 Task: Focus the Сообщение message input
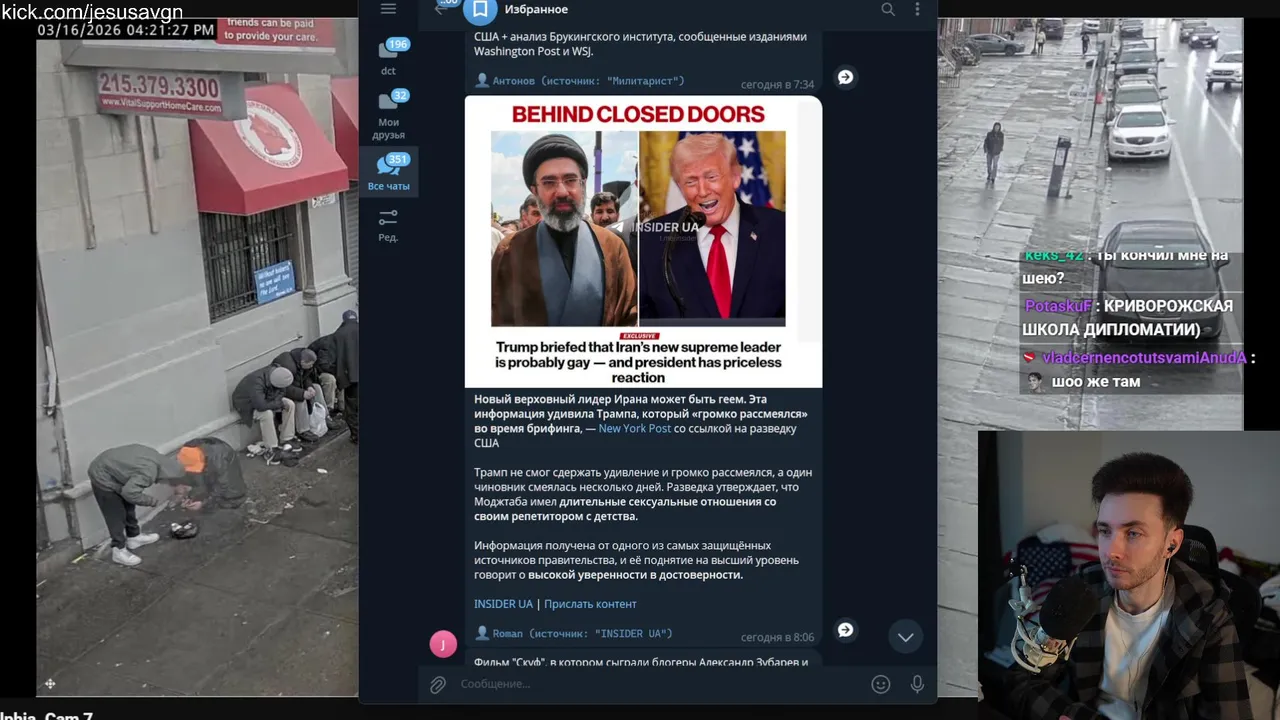(x=658, y=684)
